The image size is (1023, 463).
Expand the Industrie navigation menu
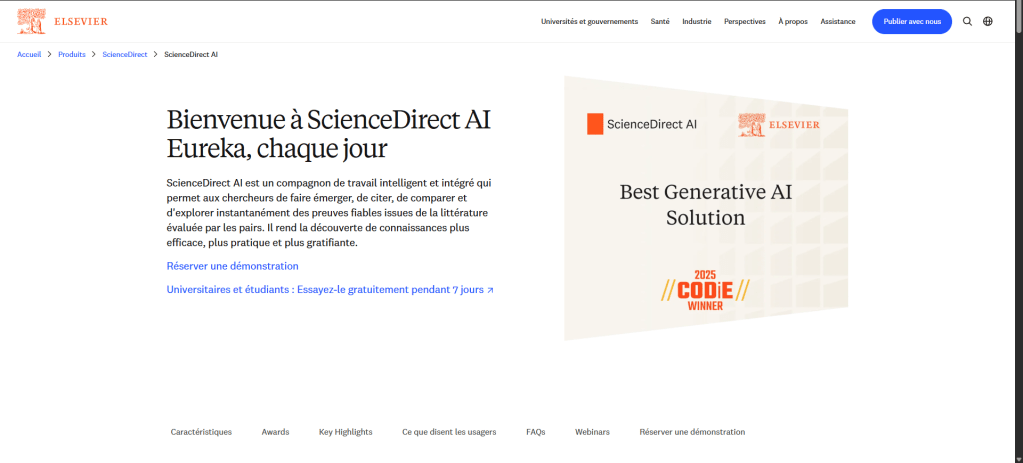[x=697, y=21]
